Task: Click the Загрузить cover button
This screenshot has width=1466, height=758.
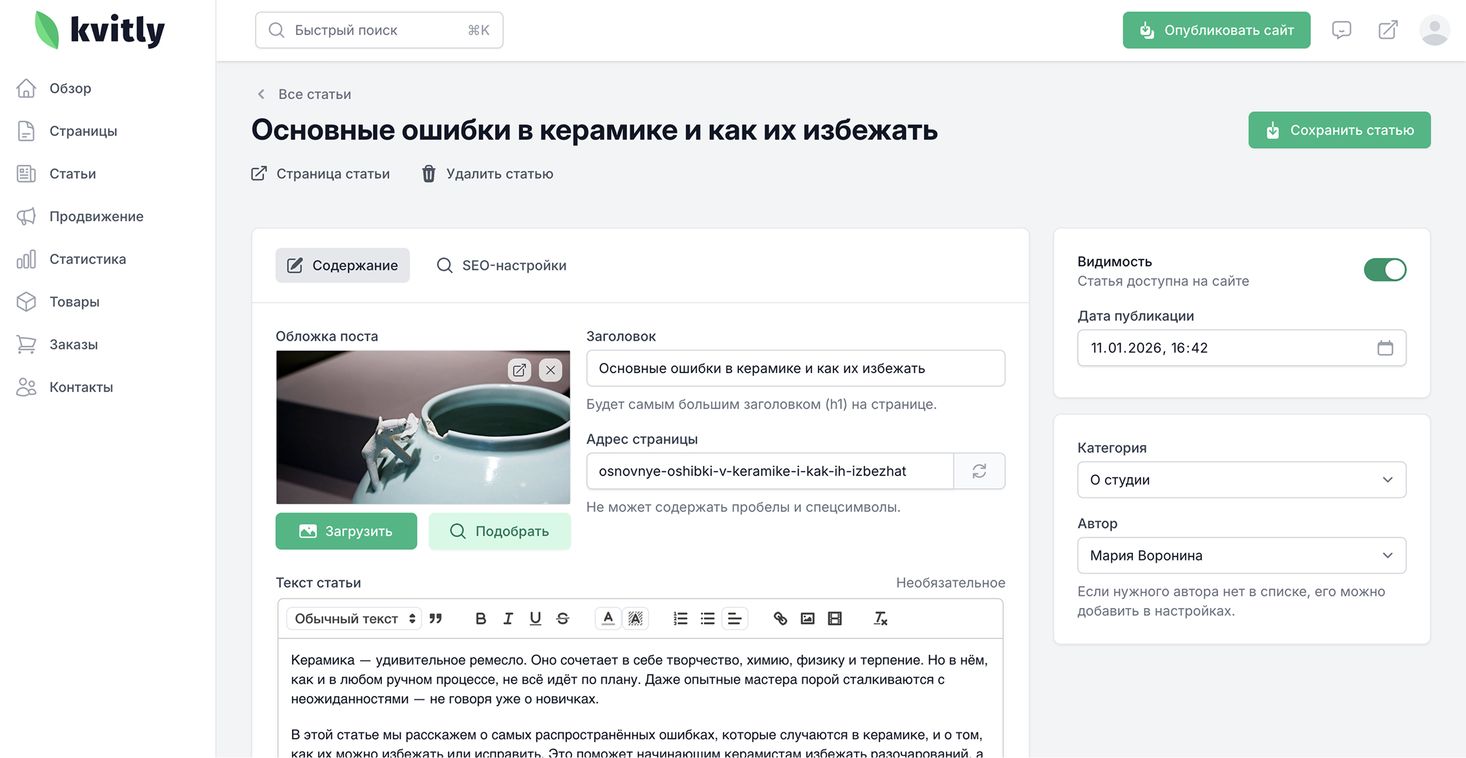Action: [x=346, y=531]
